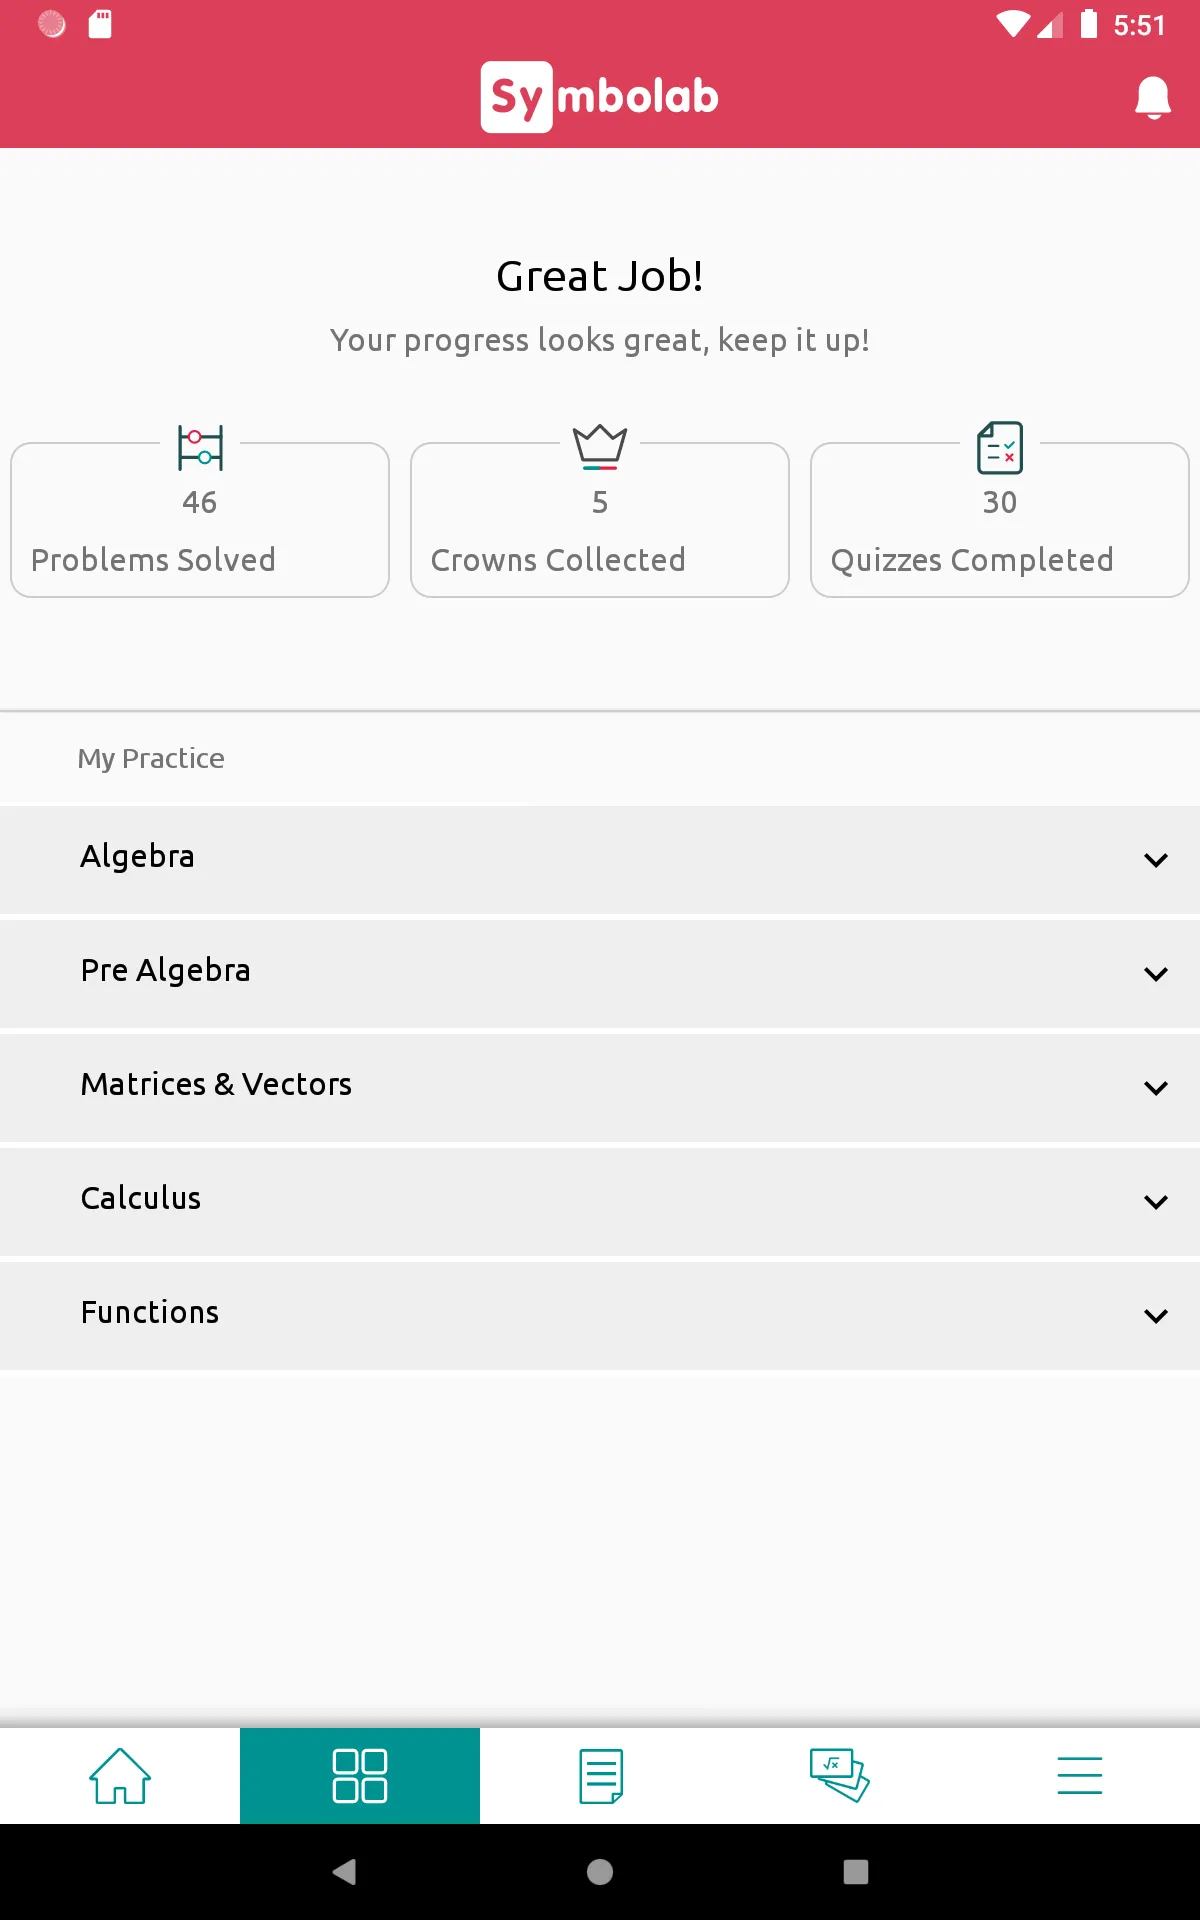1200x1920 pixels.
Task: Open the Algebra practice row
Action: coord(600,860)
